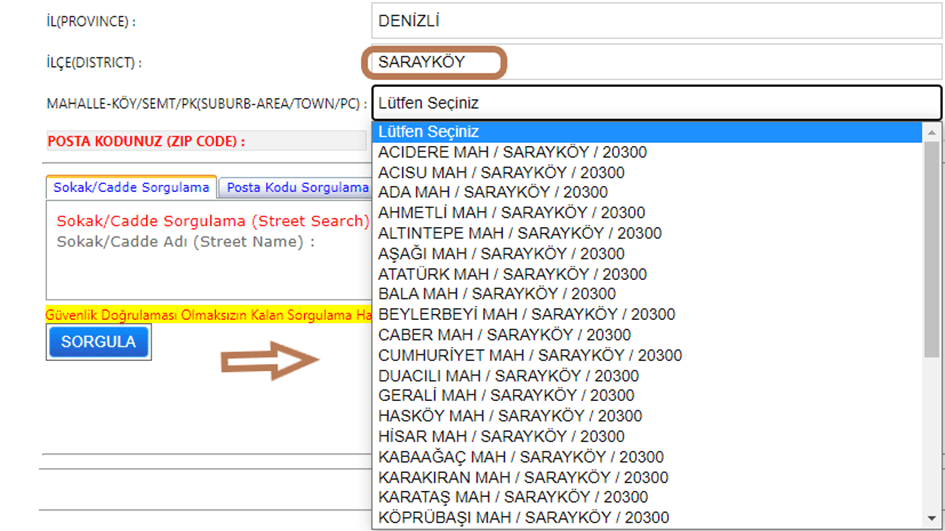The height and width of the screenshot is (531, 945).
Task: Select HASKÖY MAH neighborhood entry
Action: point(510,416)
